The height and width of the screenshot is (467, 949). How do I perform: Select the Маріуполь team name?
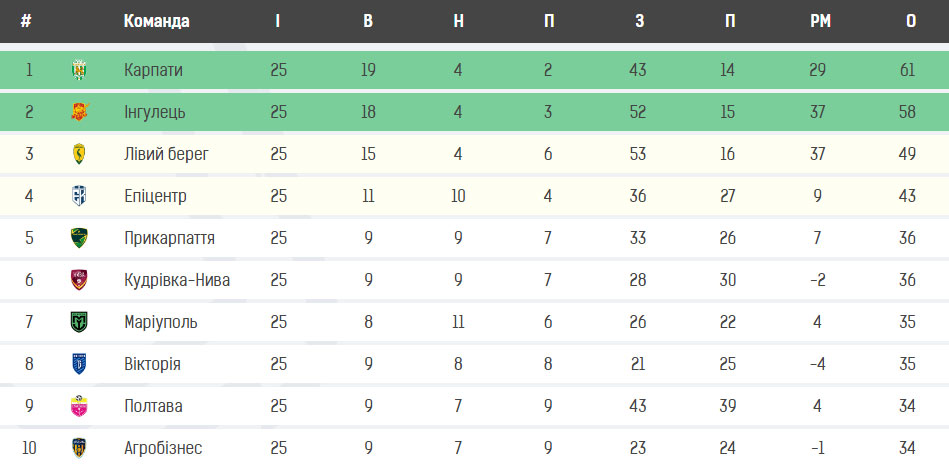click(x=160, y=322)
